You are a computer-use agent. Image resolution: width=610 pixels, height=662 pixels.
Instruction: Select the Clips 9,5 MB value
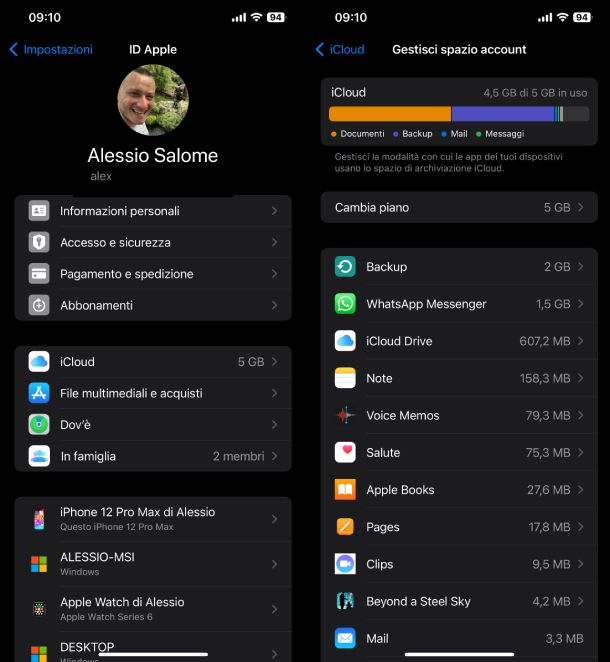click(x=551, y=564)
